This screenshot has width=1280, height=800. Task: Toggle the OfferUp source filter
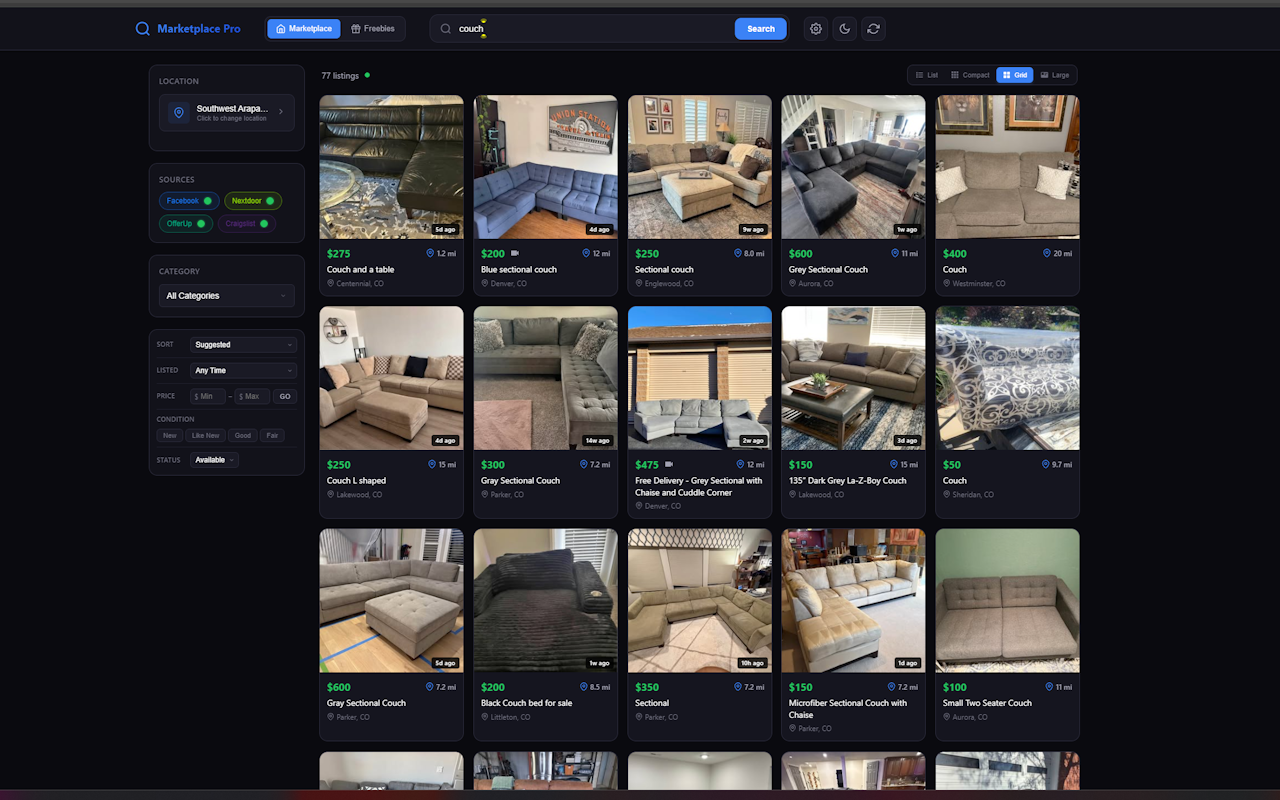coord(186,223)
